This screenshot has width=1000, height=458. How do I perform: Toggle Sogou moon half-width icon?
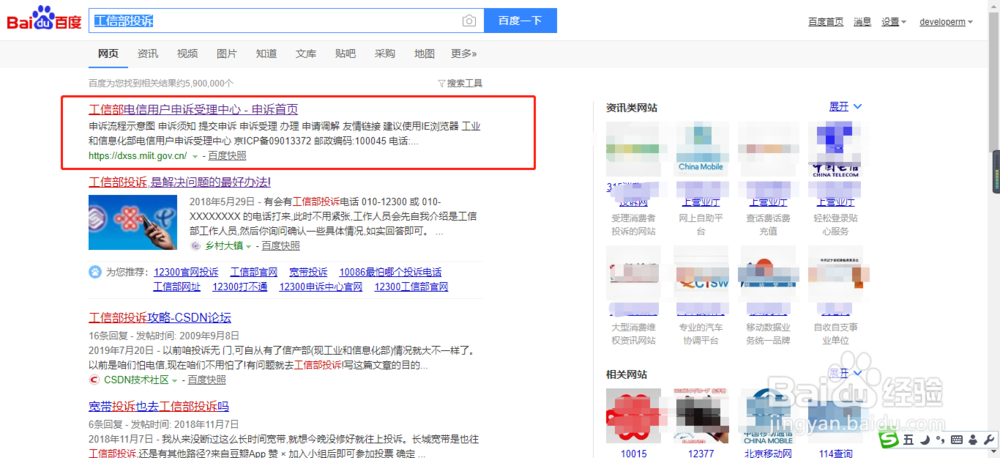(x=924, y=440)
